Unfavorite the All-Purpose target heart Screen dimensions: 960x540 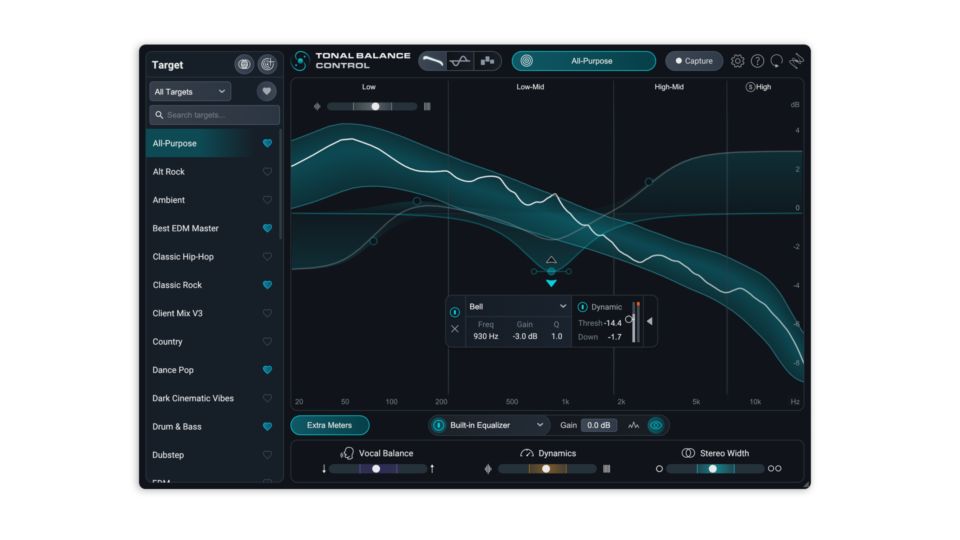268,143
